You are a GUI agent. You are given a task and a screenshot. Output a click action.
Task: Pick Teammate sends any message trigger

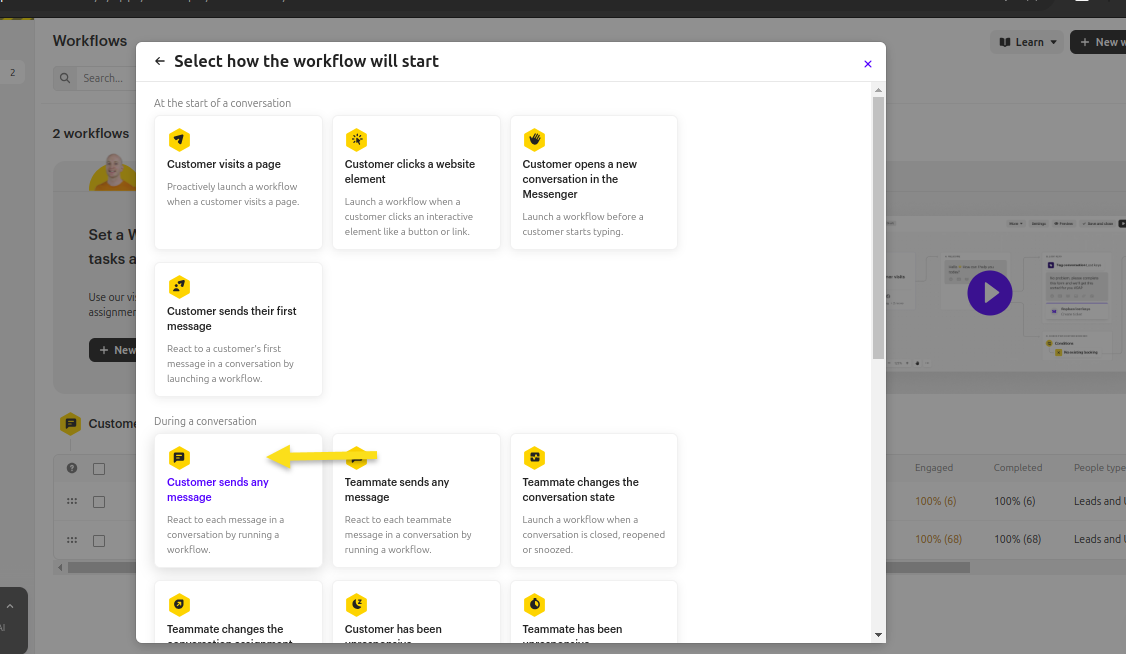417,500
